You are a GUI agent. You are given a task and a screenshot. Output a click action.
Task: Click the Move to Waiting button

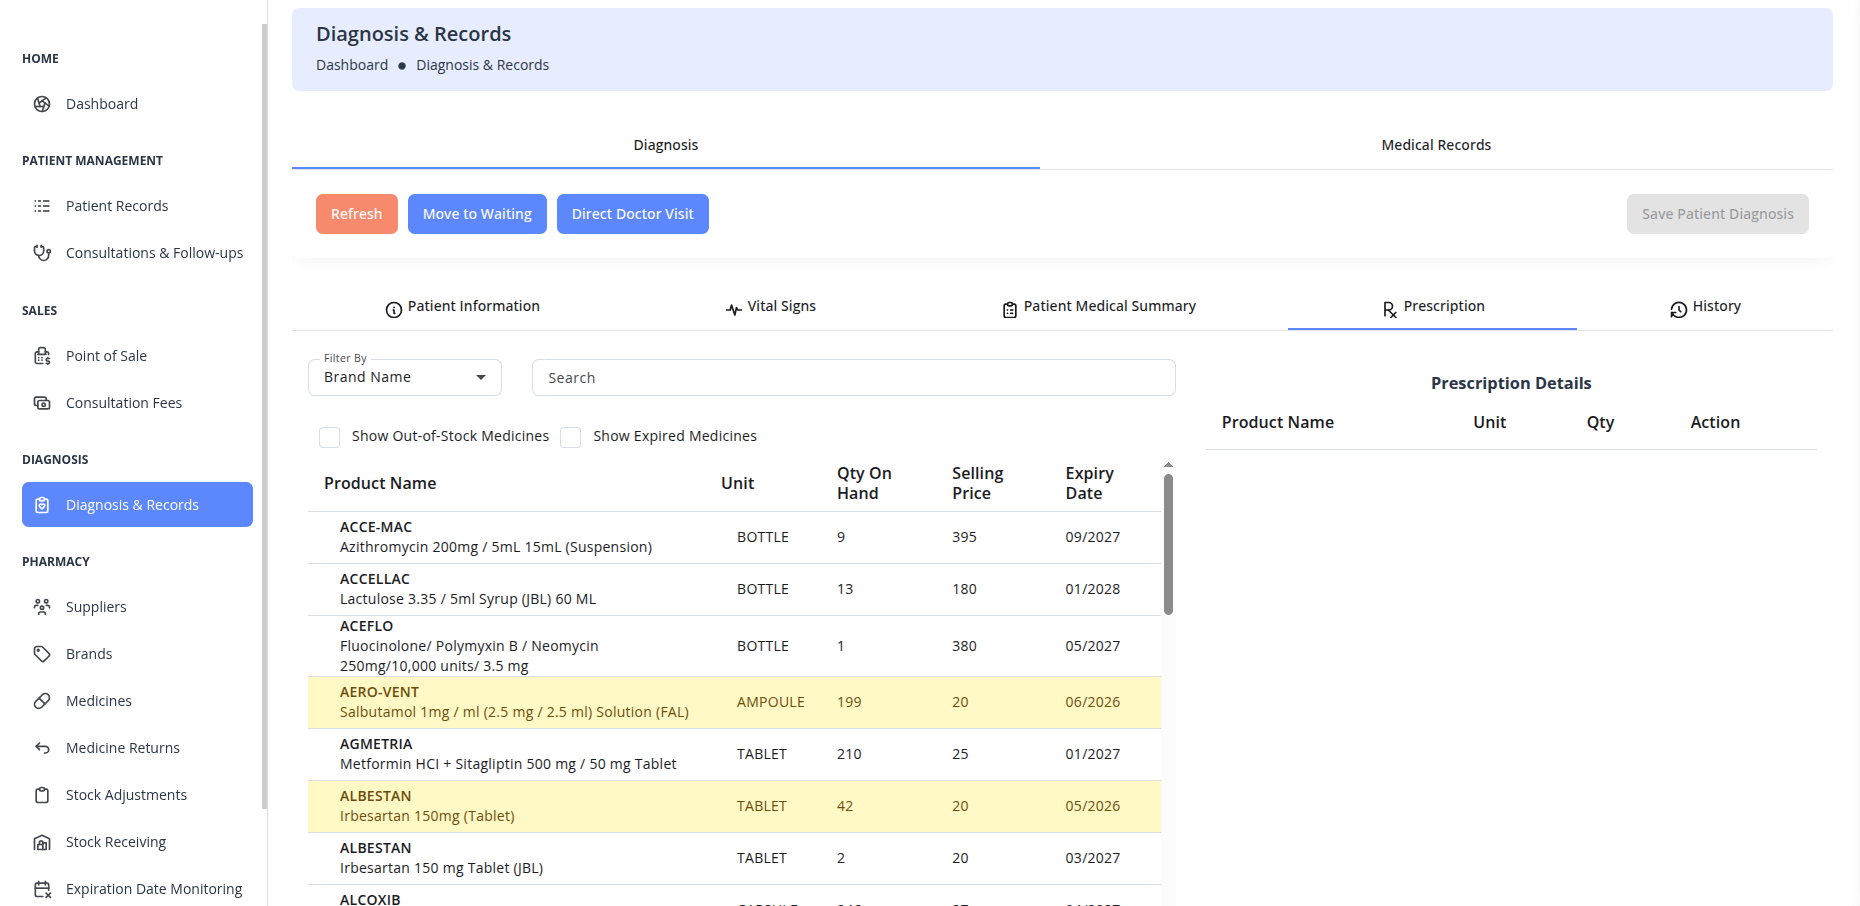click(477, 214)
